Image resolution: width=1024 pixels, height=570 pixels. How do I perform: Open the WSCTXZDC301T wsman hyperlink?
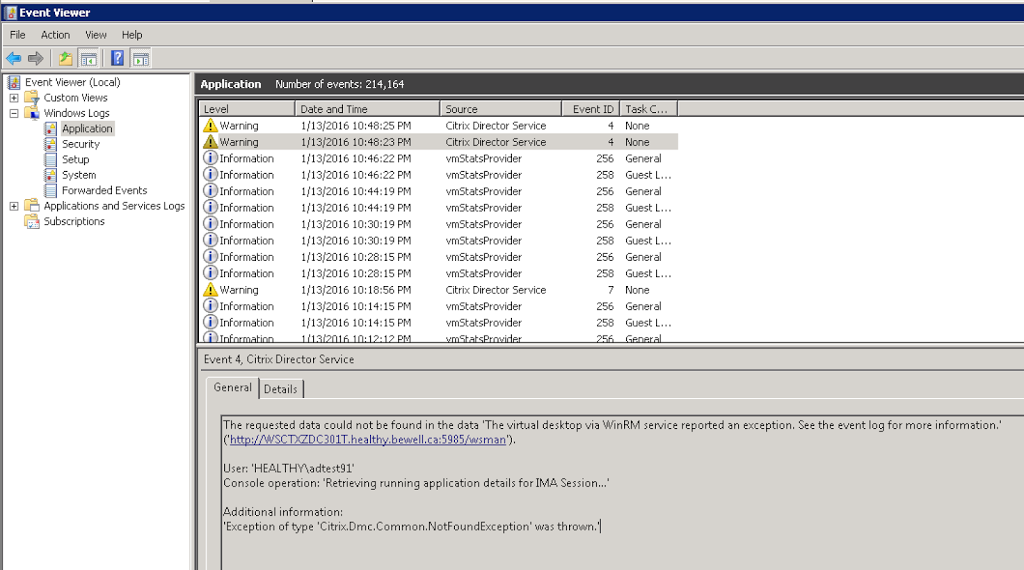[x=369, y=439]
